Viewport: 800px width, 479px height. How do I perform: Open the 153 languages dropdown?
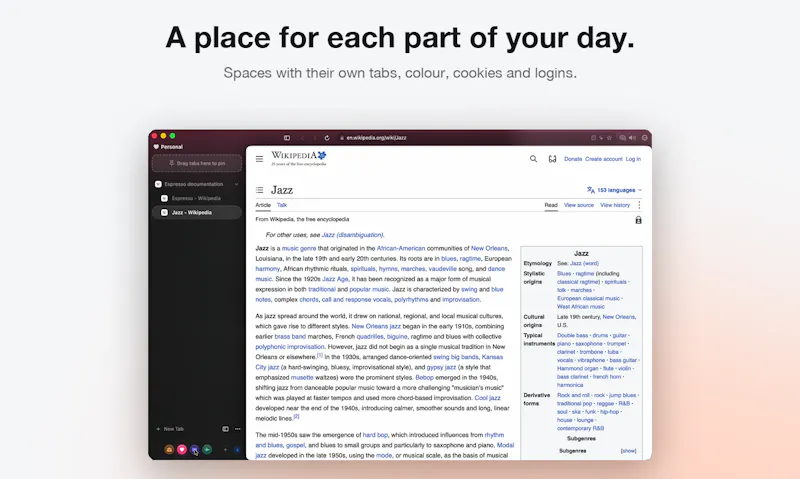pos(614,190)
